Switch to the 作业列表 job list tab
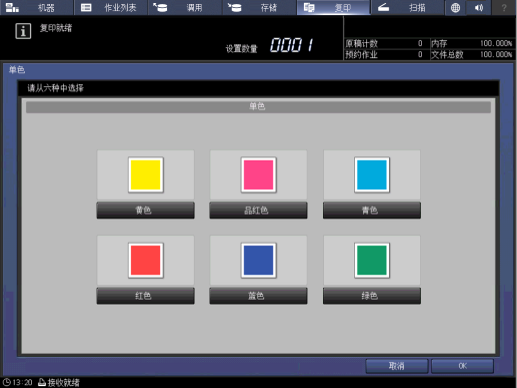The height and width of the screenshot is (388, 517). (x=111, y=7)
